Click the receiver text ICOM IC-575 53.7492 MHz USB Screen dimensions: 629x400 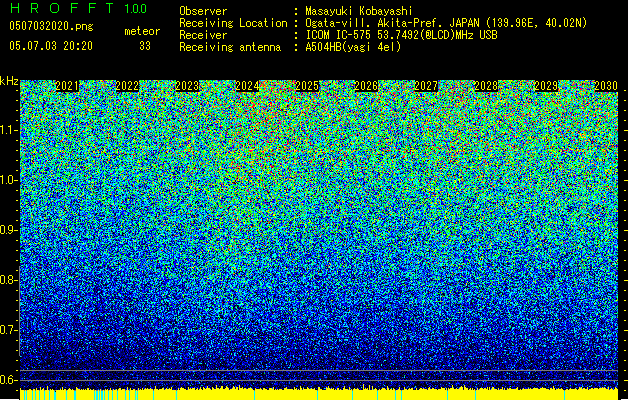tap(402, 35)
